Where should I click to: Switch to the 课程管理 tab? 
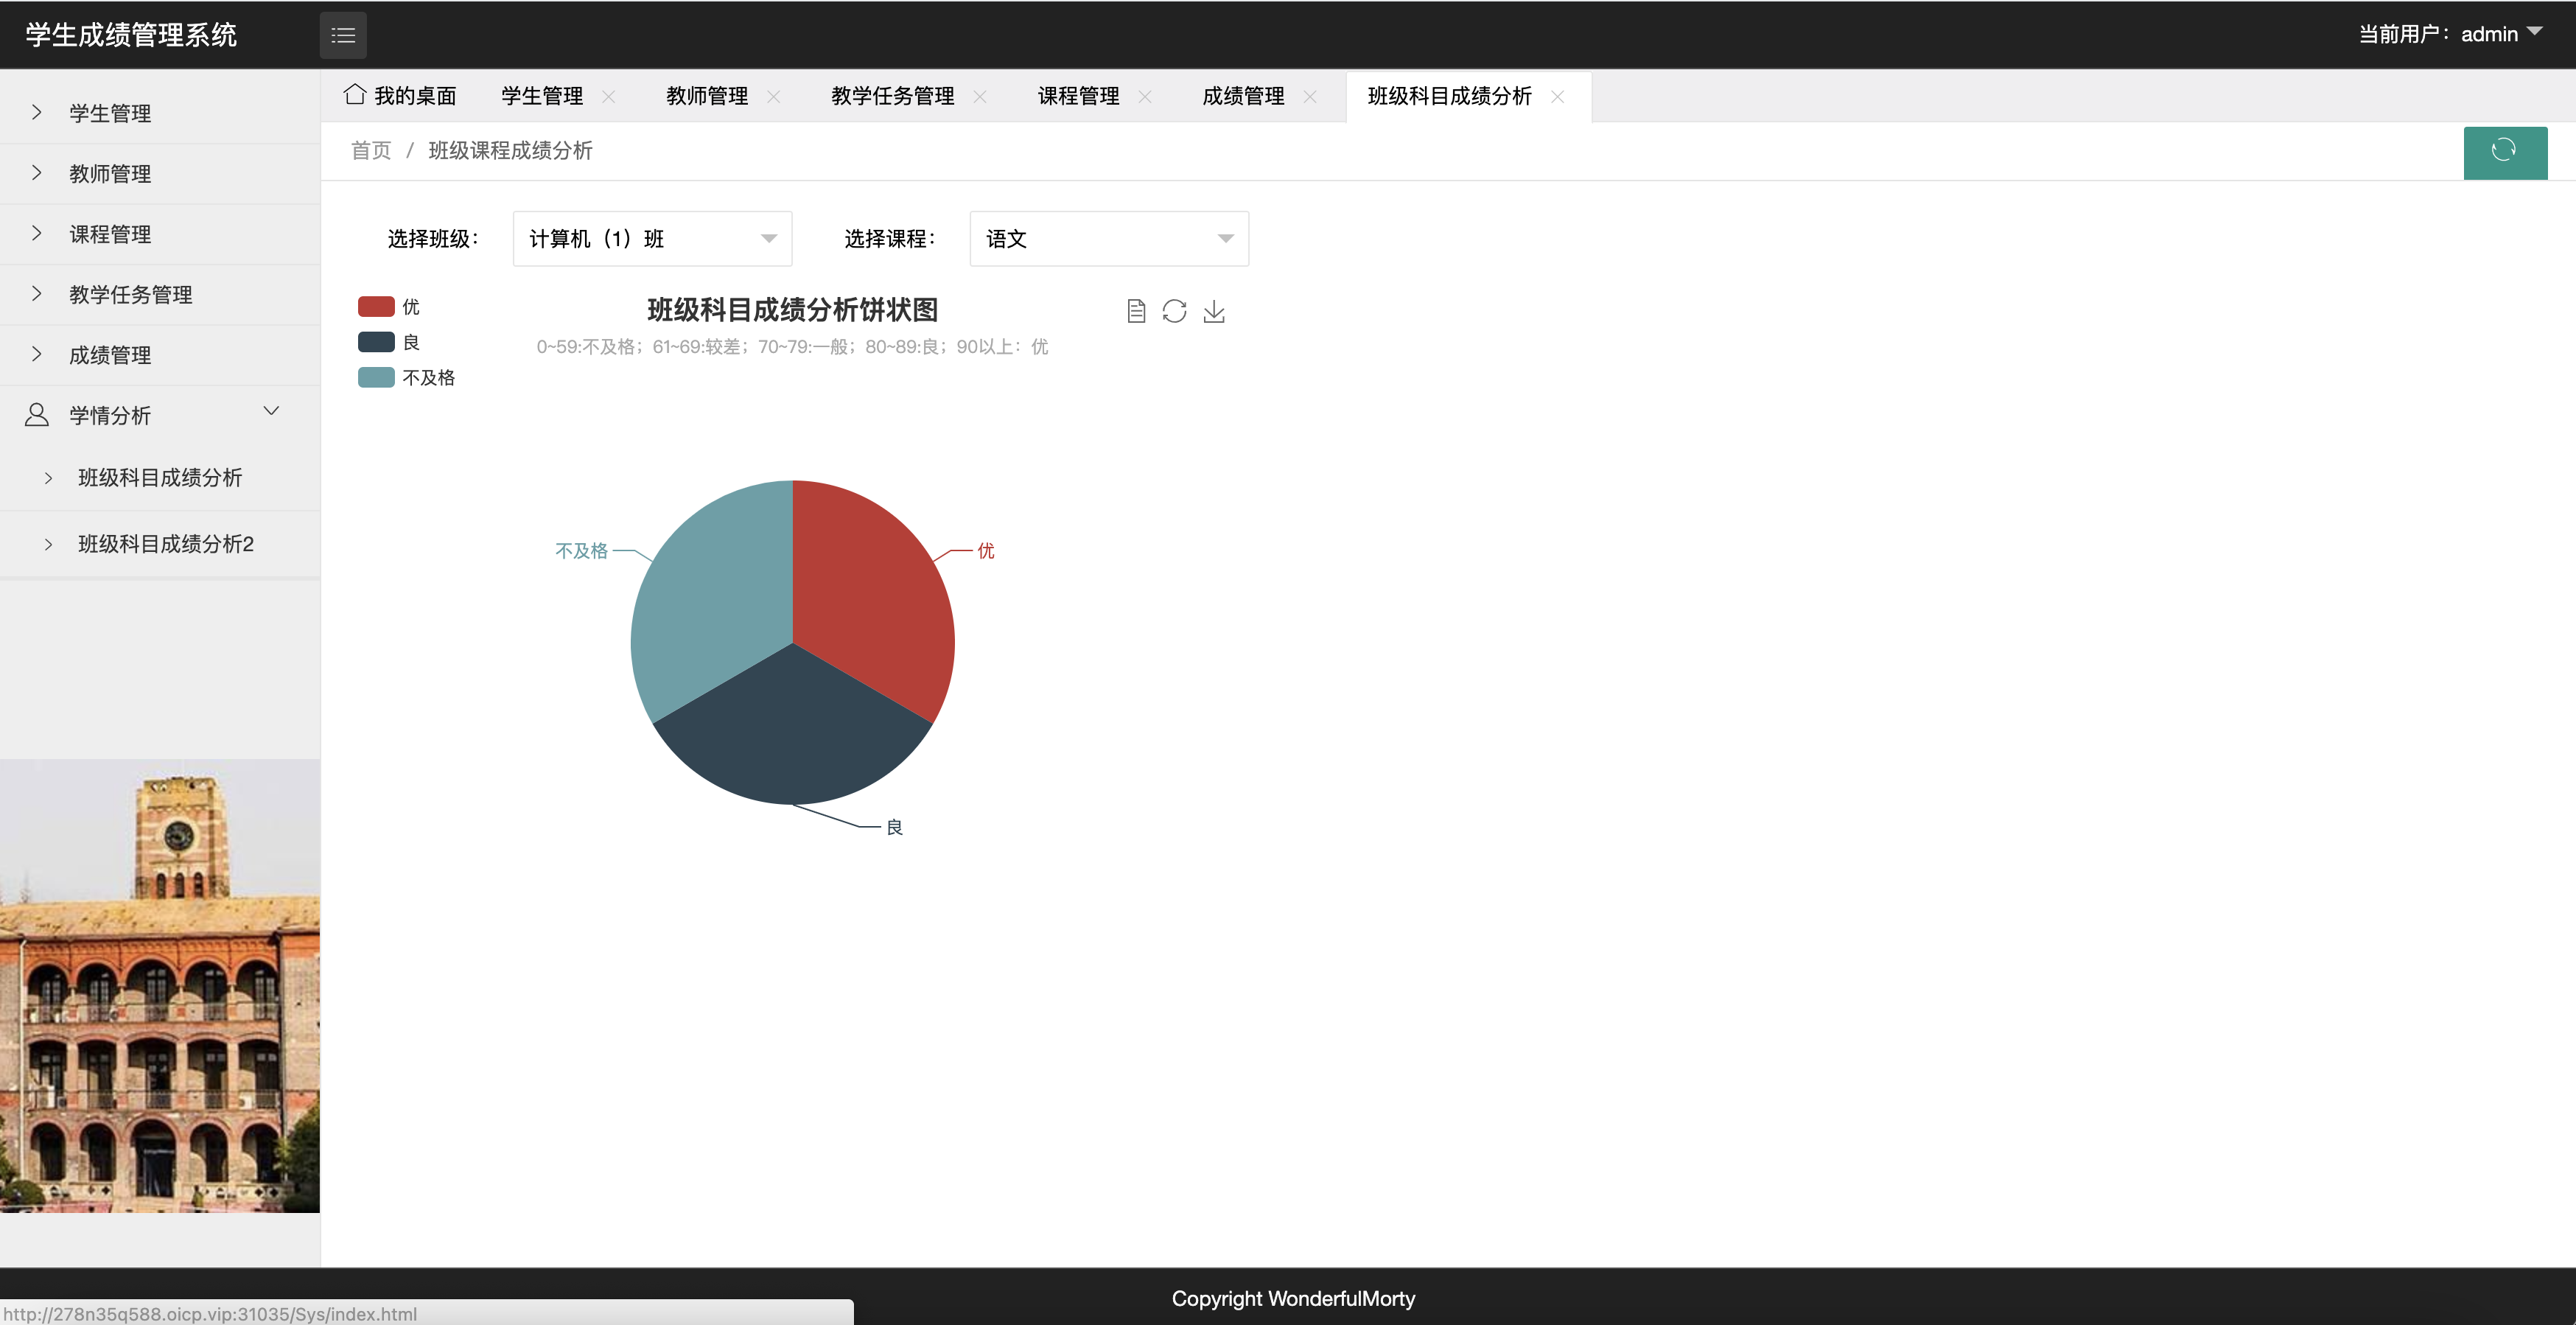click(x=1078, y=96)
